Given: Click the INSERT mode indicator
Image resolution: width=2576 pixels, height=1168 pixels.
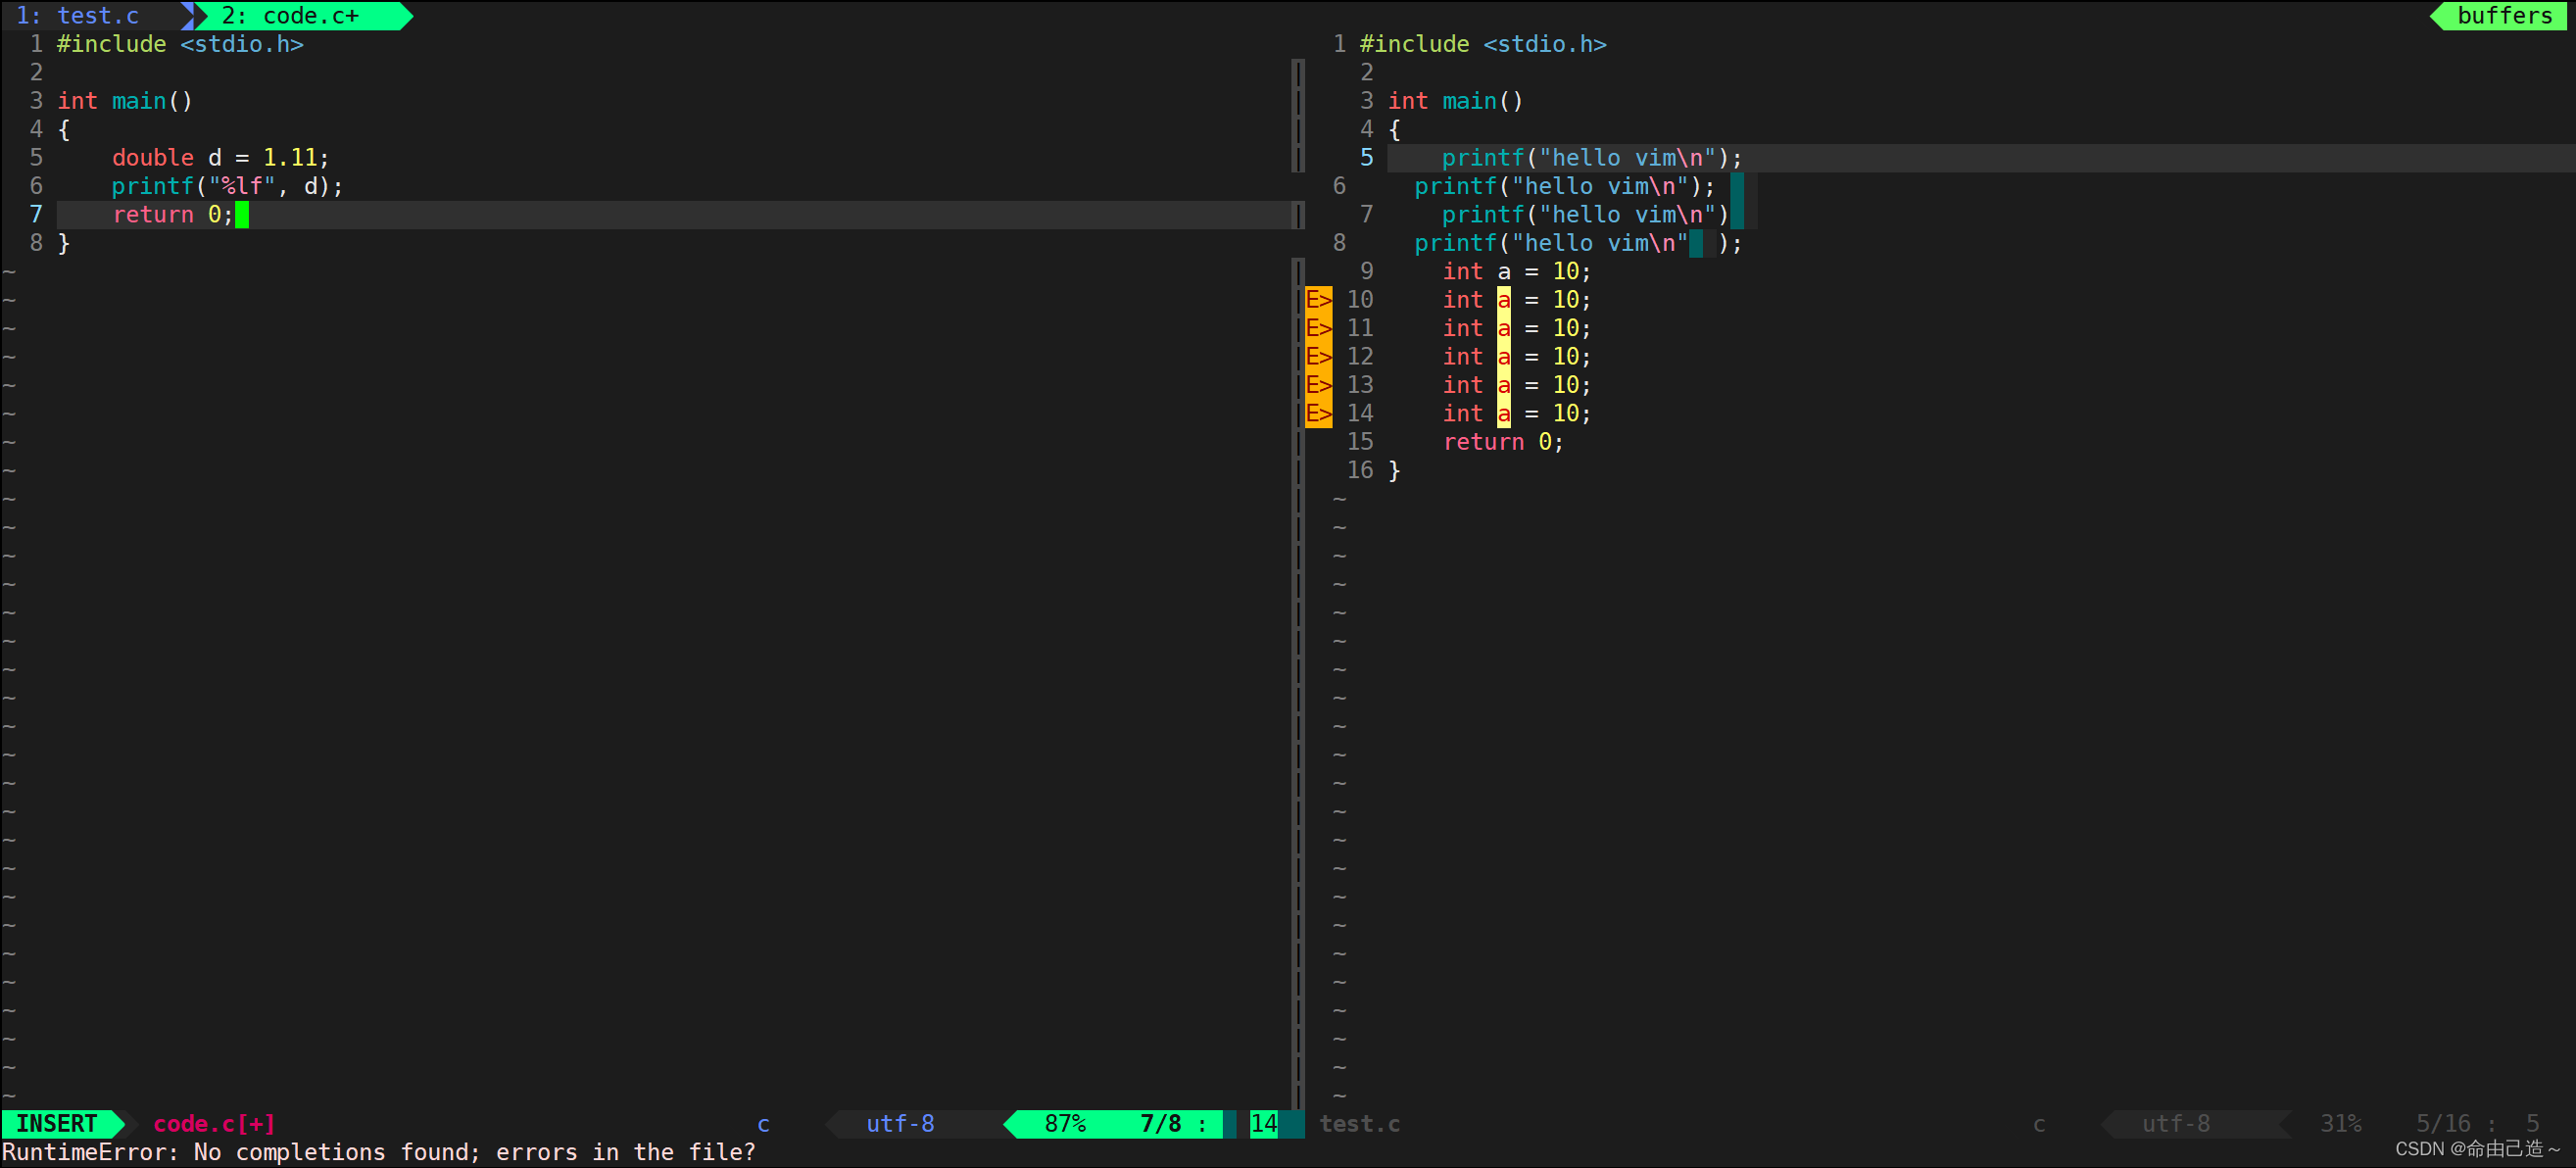Looking at the screenshot, I should pos(57,1124).
